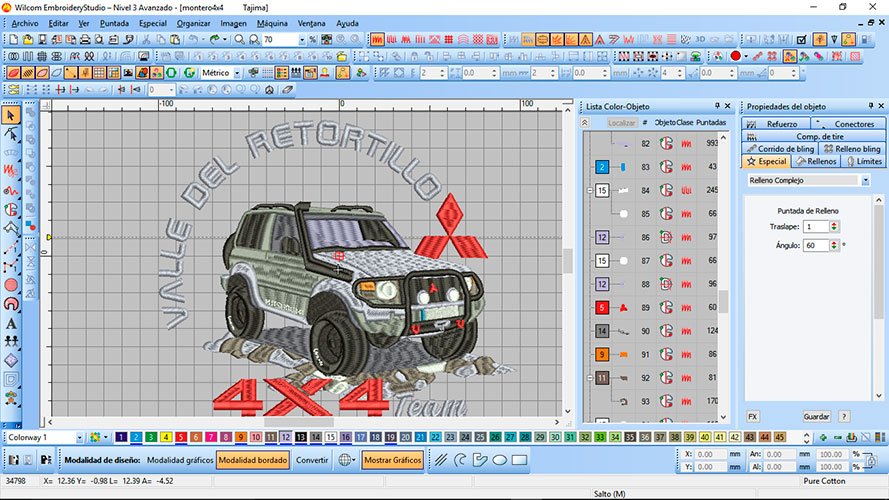This screenshot has height=500, width=889.
Task: Switch to the Rellenos tab
Action: 816,161
